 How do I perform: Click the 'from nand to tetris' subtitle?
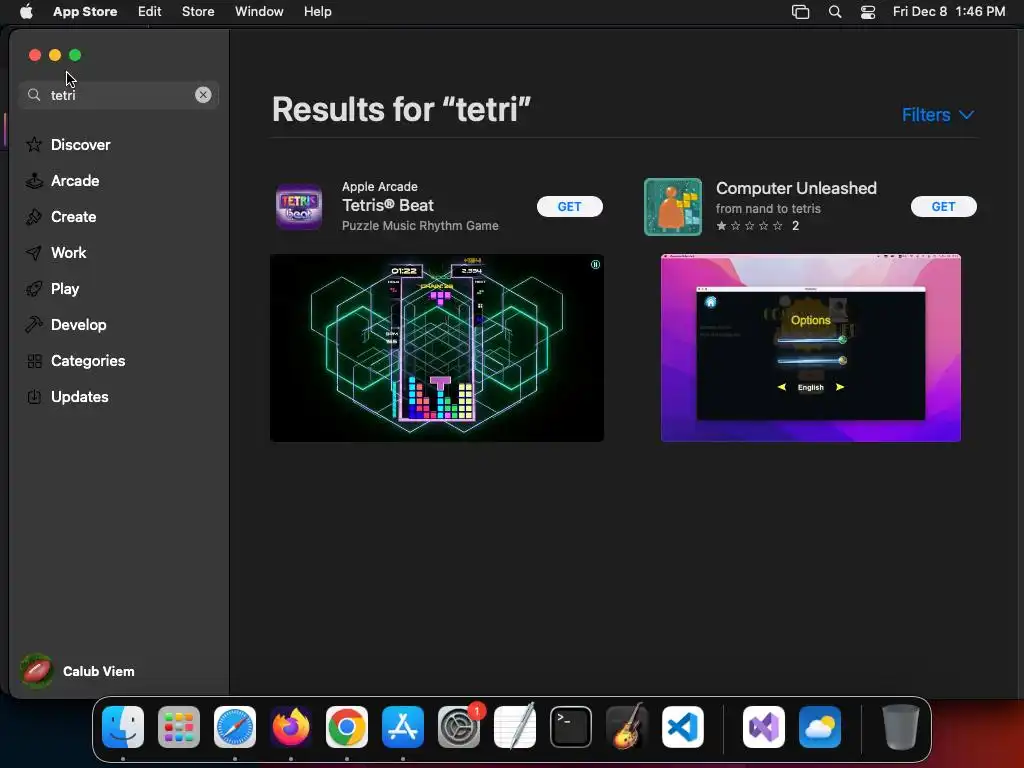pyautogui.click(x=768, y=208)
